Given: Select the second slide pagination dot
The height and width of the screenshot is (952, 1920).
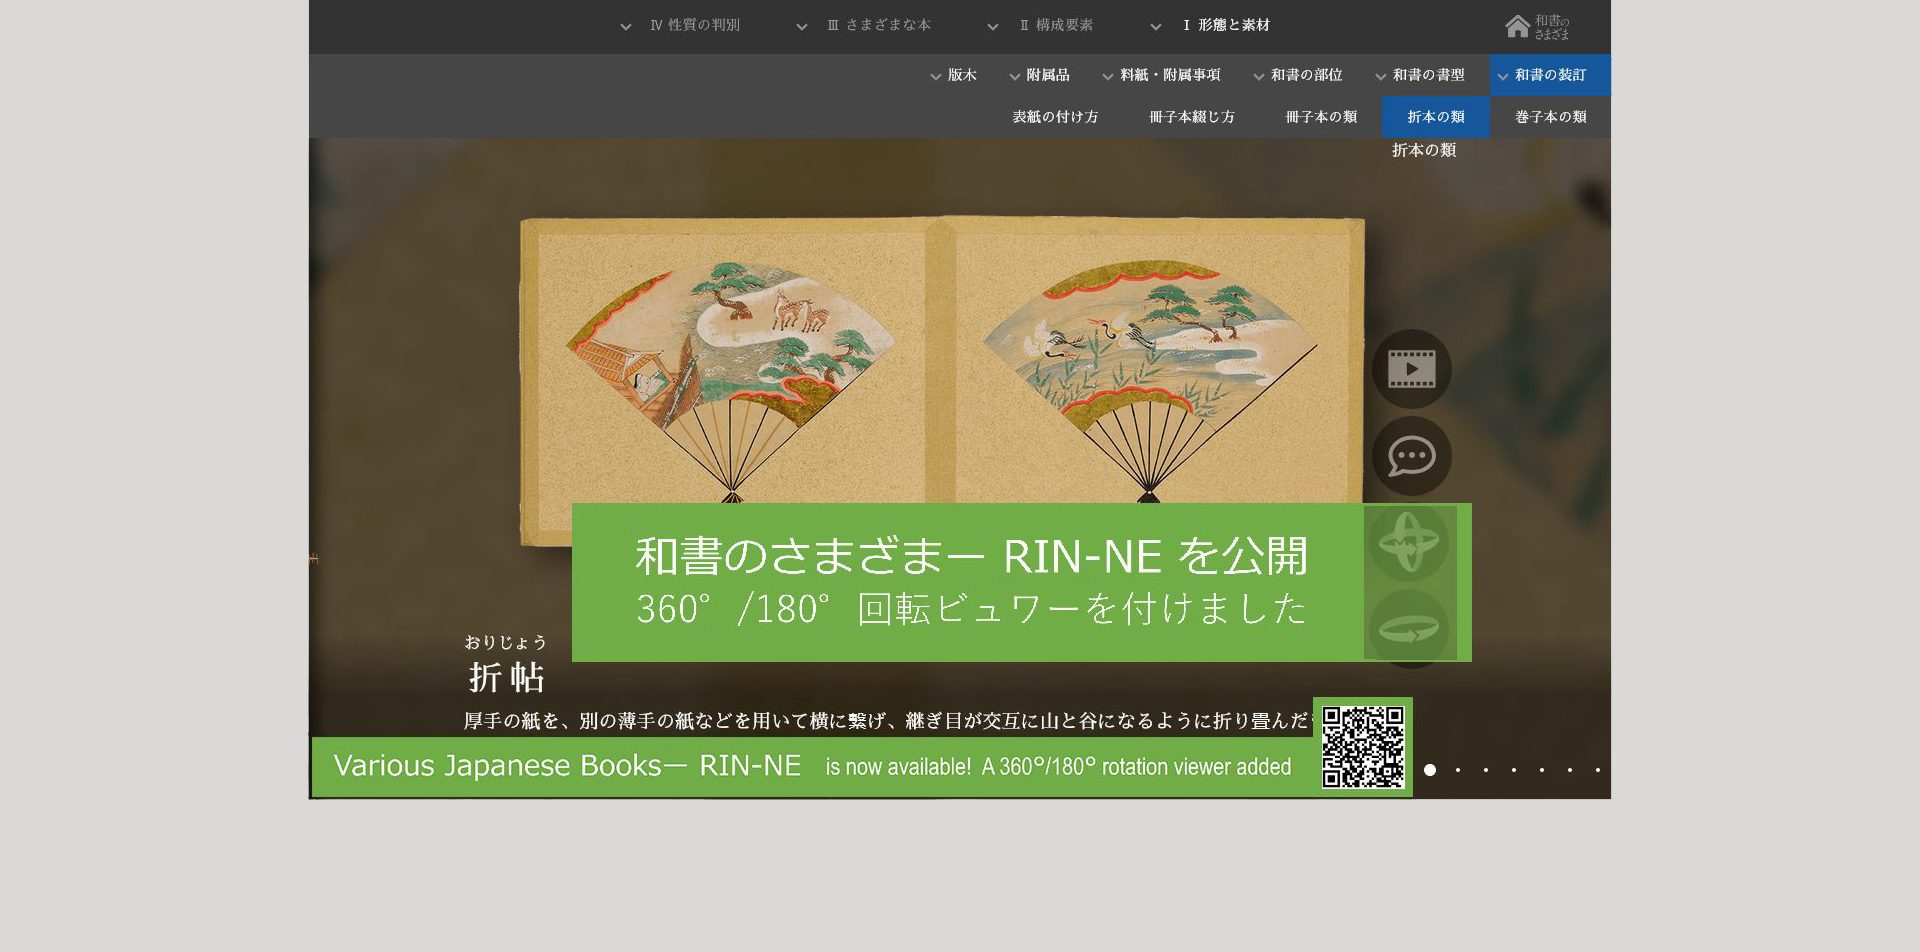Looking at the screenshot, I should click(1458, 770).
